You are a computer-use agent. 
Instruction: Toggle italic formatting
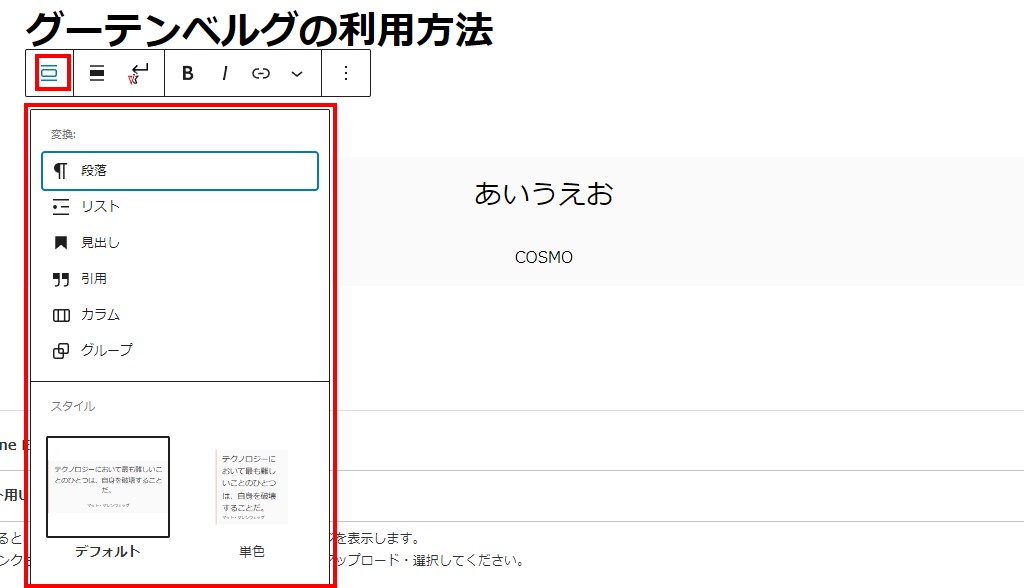point(225,73)
